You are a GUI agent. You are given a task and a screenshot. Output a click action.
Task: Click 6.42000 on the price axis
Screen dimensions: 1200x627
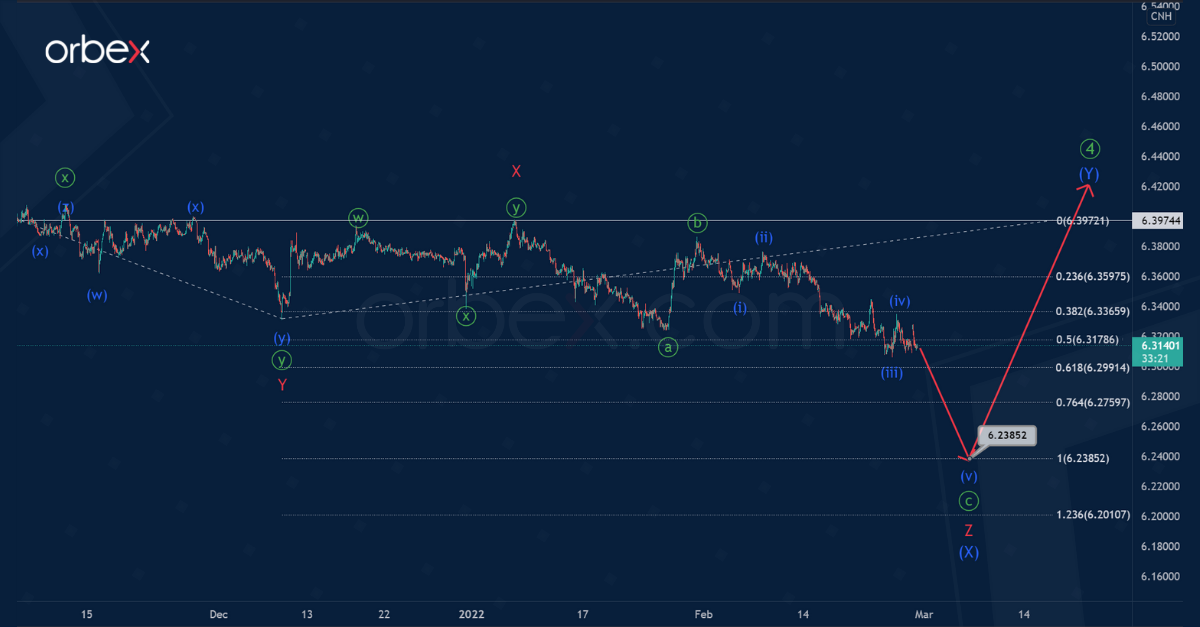(x=1161, y=187)
